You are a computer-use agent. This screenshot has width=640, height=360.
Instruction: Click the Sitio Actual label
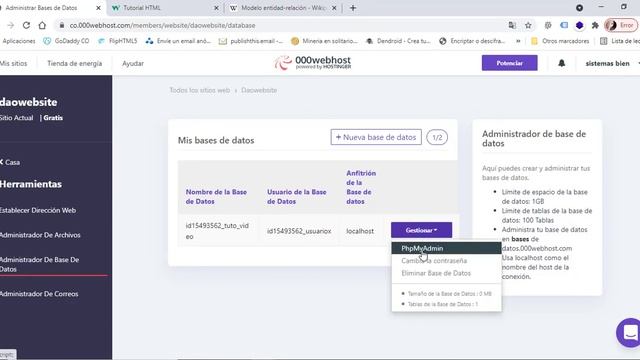[17, 118]
